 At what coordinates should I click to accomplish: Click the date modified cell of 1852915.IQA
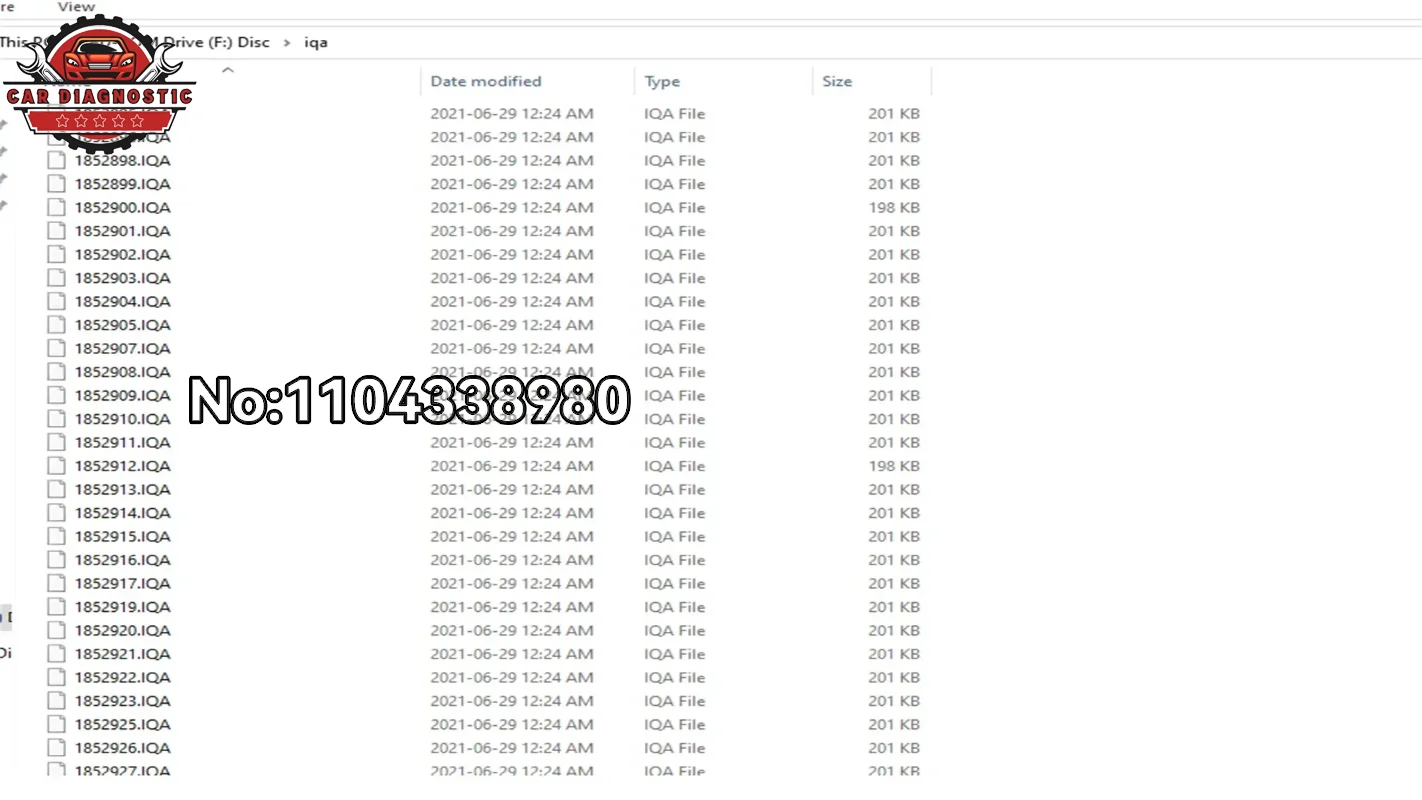pos(512,536)
